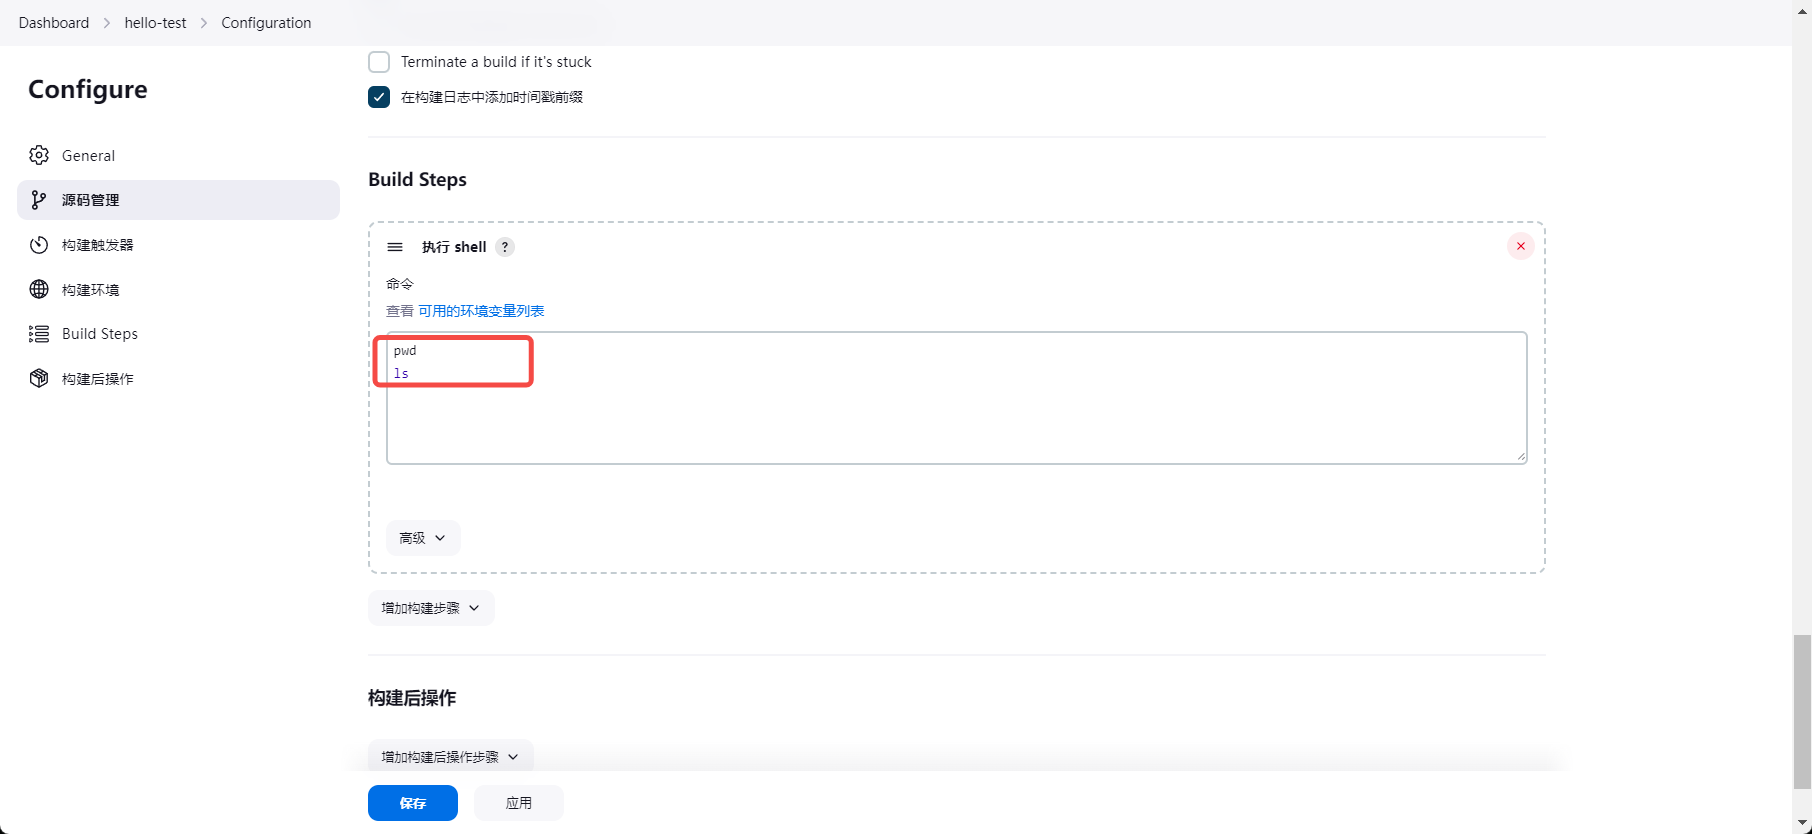Grab the 执行 shell drag handle icon

click(395, 247)
